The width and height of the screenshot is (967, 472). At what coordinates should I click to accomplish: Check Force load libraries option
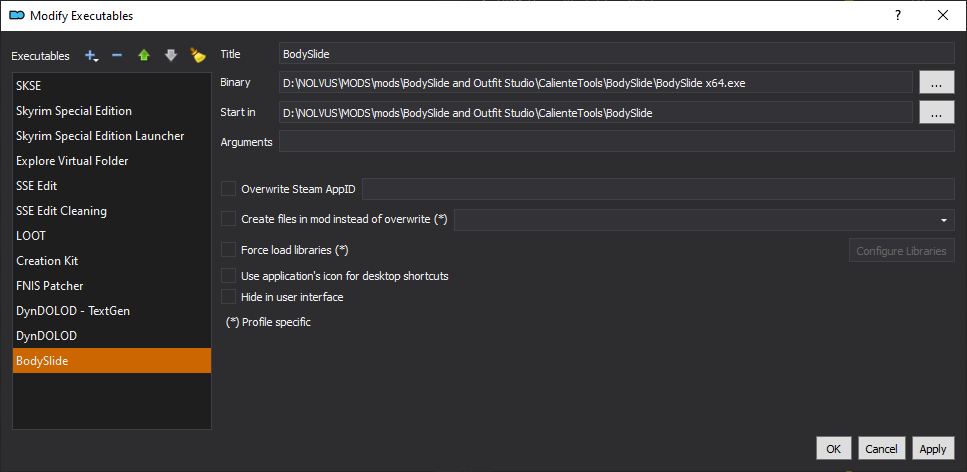(x=229, y=250)
